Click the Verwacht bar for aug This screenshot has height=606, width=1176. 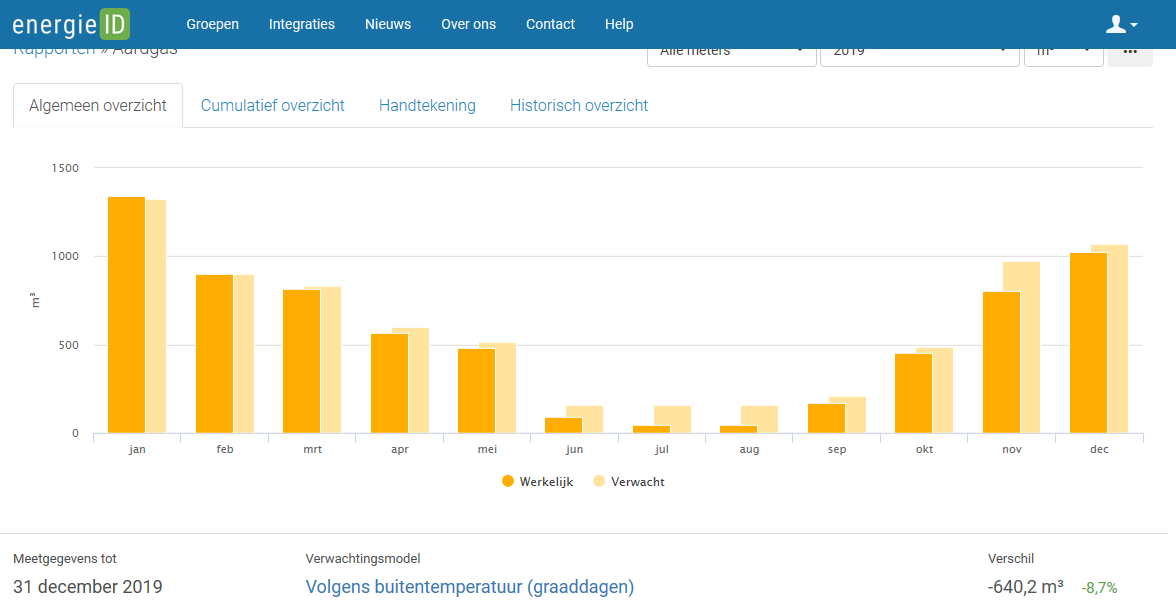click(768, 419)
